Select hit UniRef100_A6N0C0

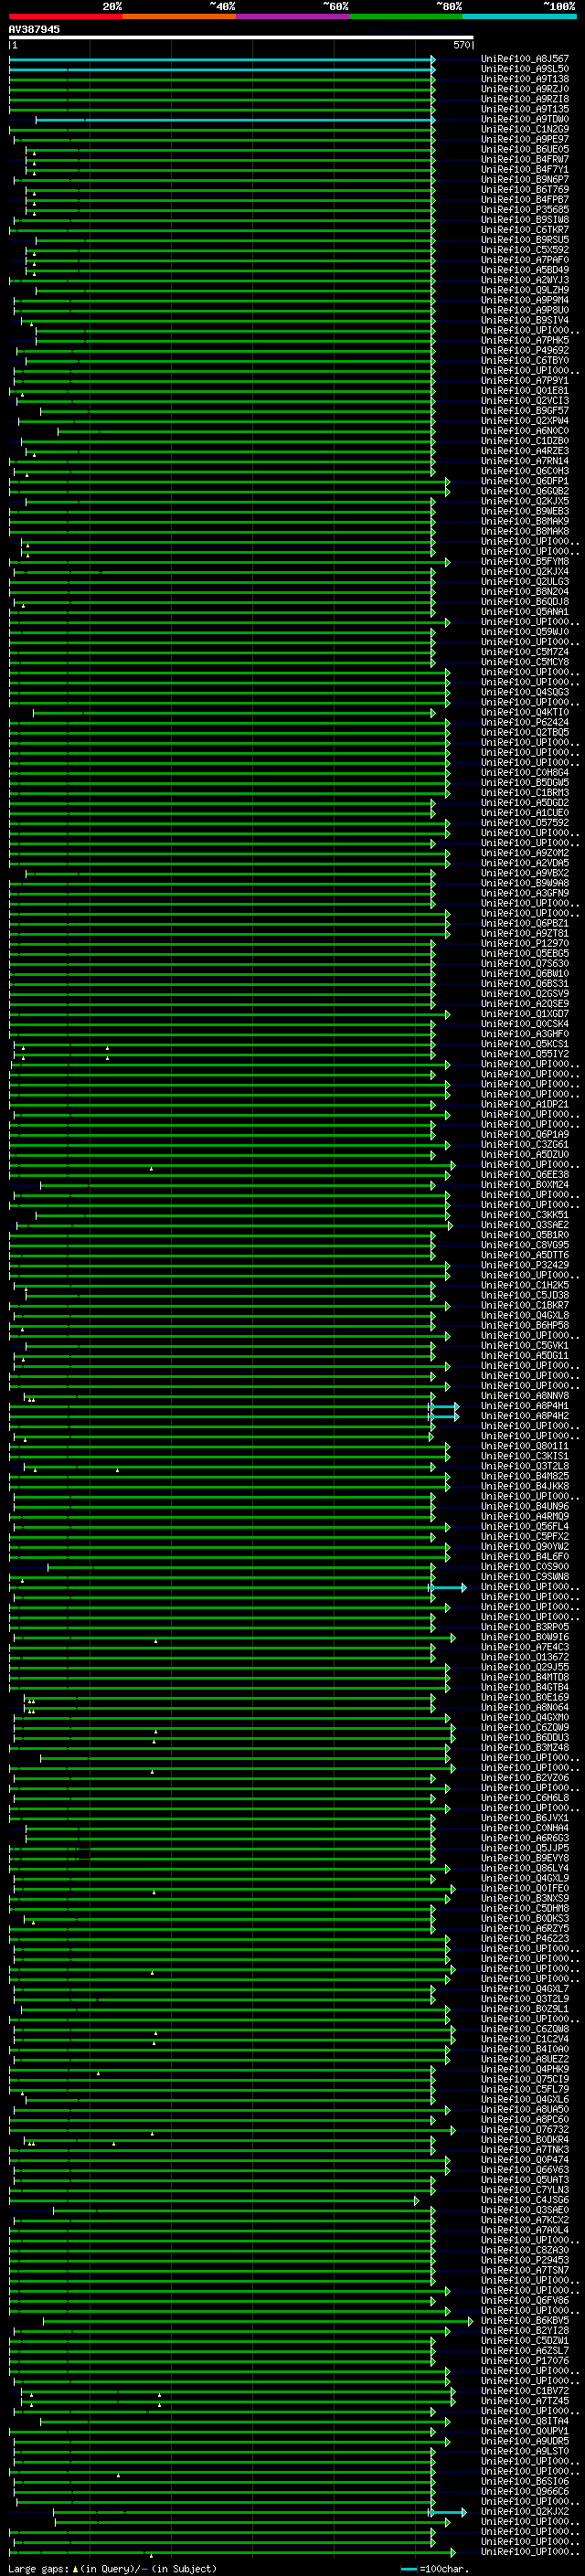coord(525,431)
